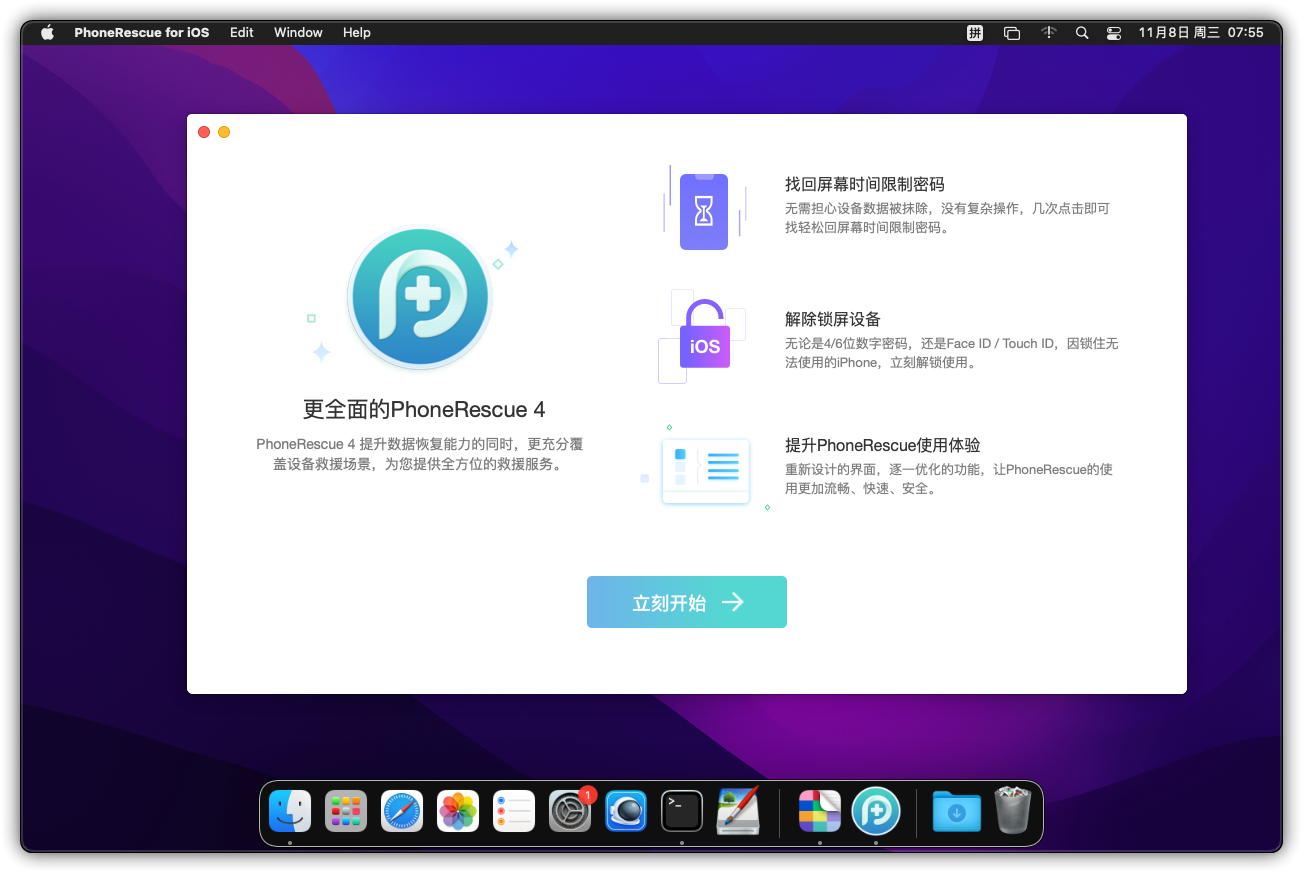
Task: Open Terminal from the dock
Action: [x=682, y=811]
